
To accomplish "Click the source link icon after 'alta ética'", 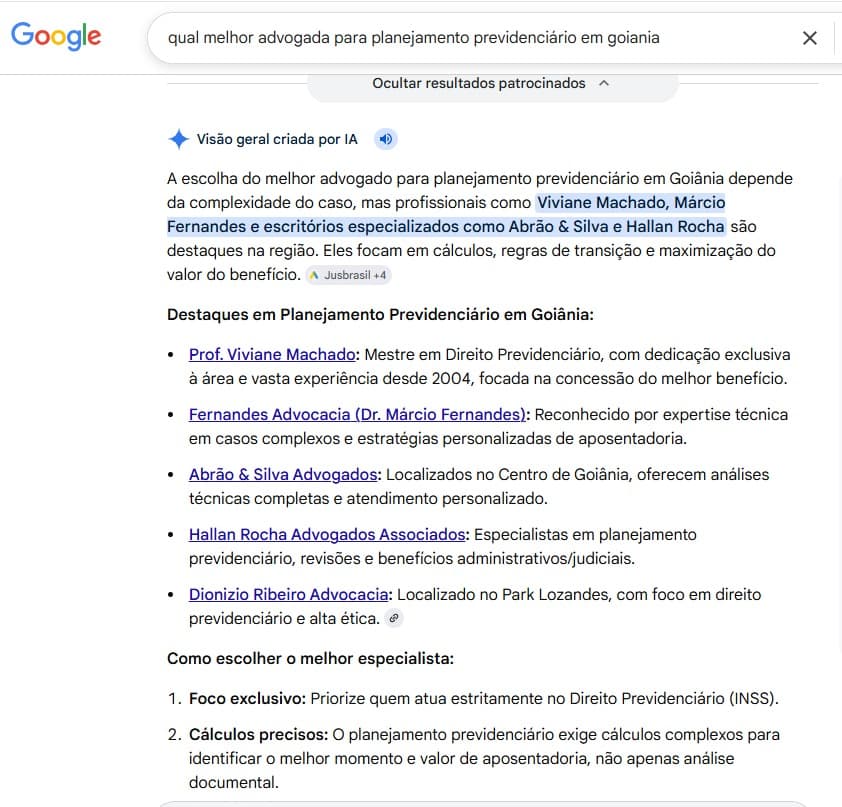I will (394, 619).
